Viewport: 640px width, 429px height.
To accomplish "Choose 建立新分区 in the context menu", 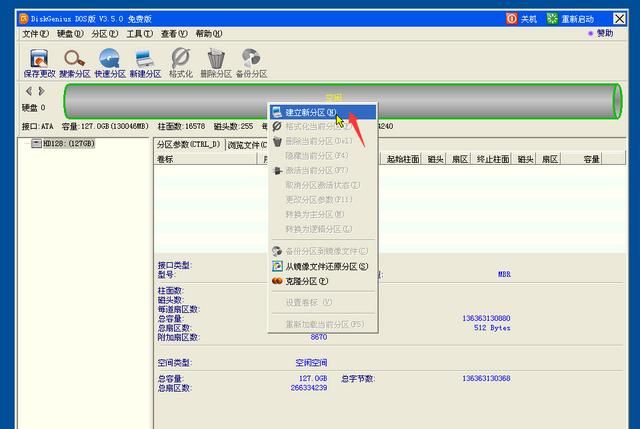I will coord(322,112).
